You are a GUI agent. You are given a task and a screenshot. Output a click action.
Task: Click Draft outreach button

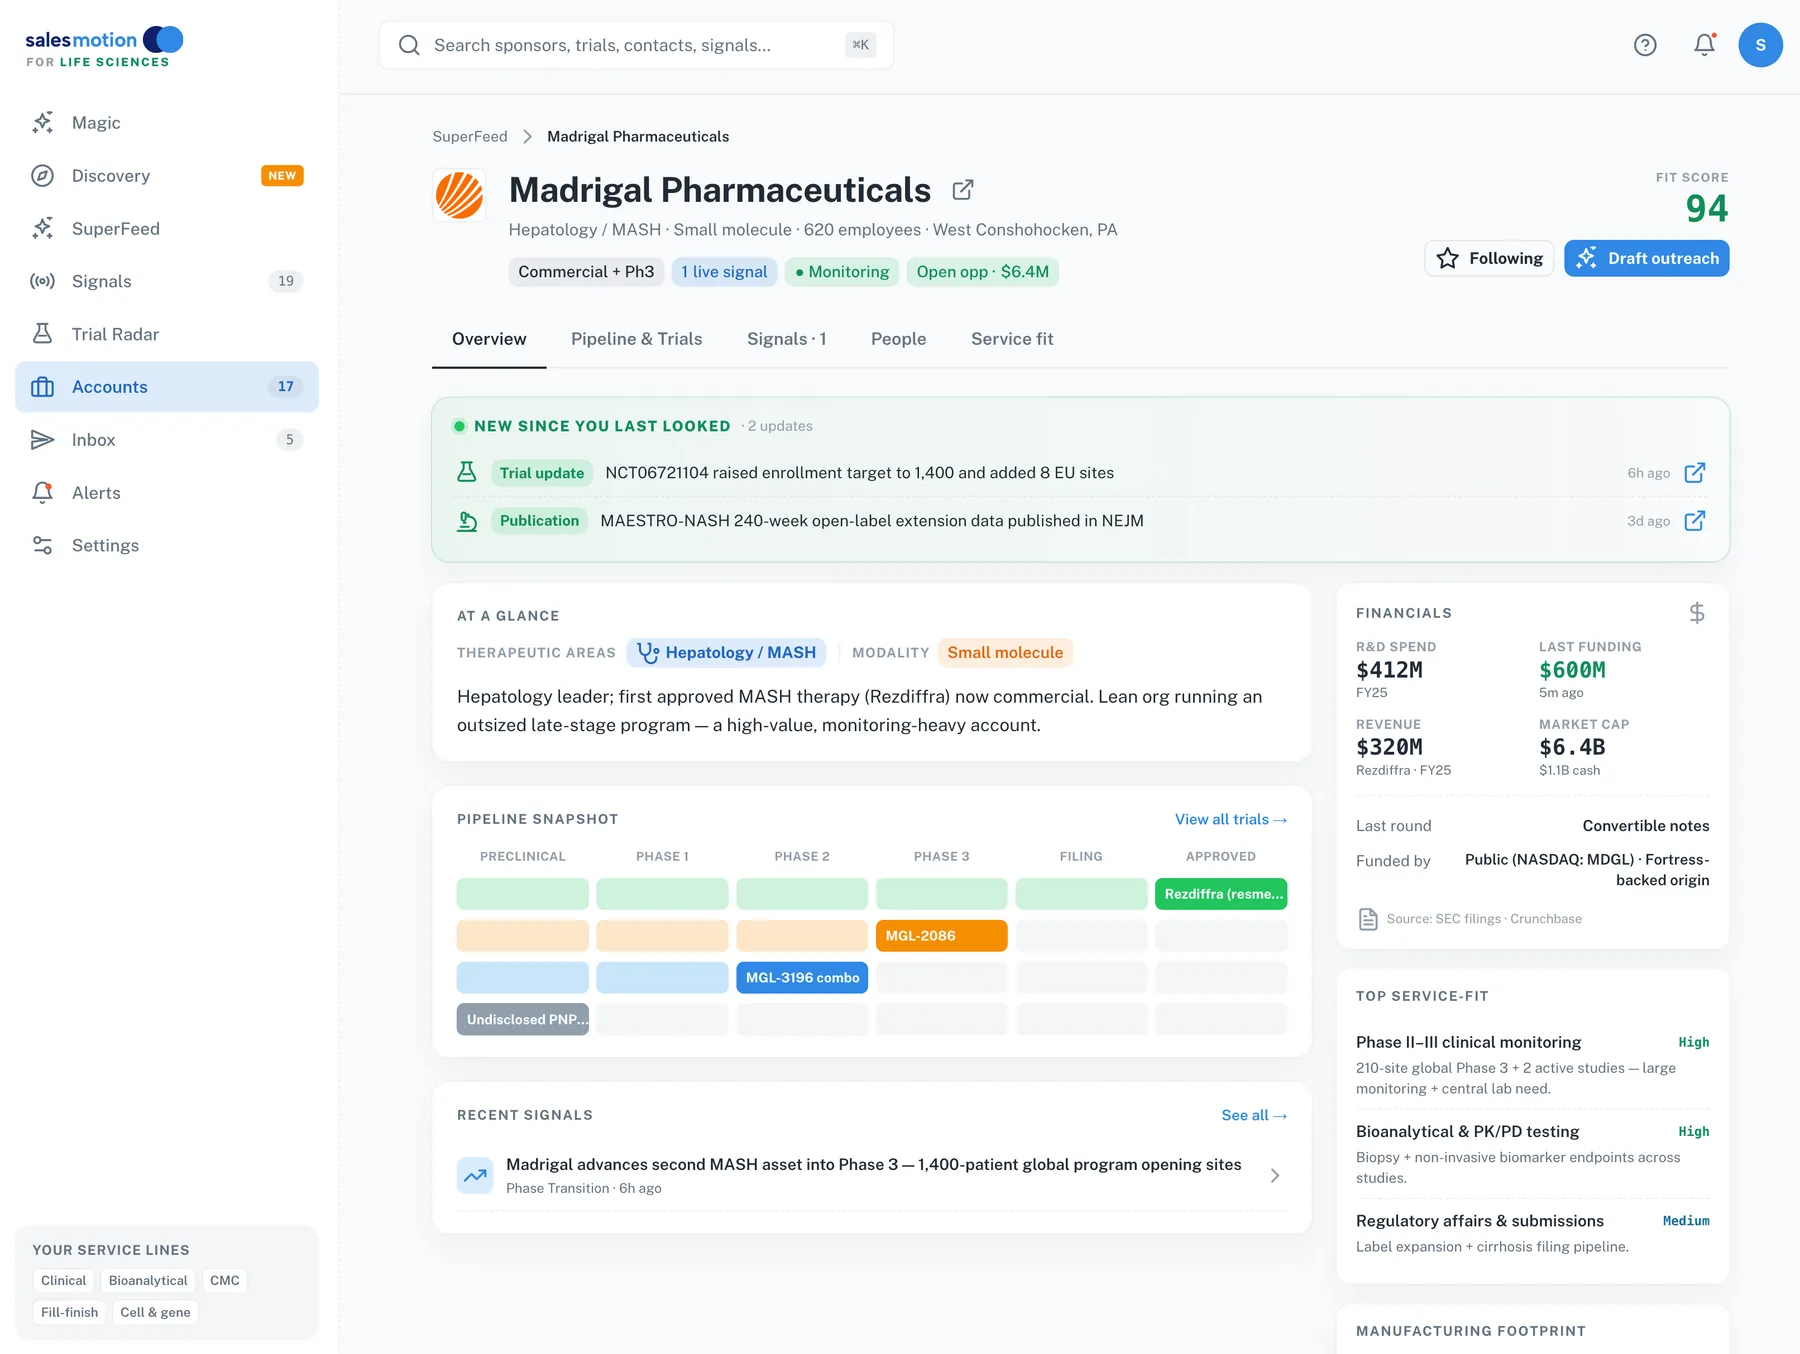click(1647, 259)
